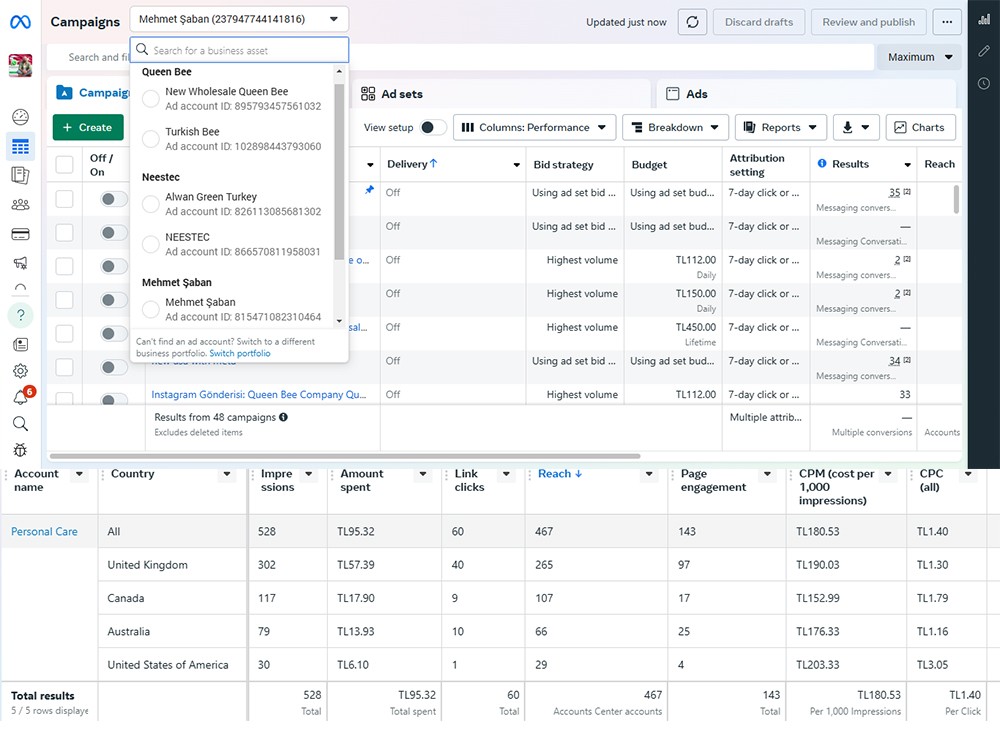This screenshot has width=1000, height=750.
Task: Open the Audiences people icon
Action: [x=20, y=205]
